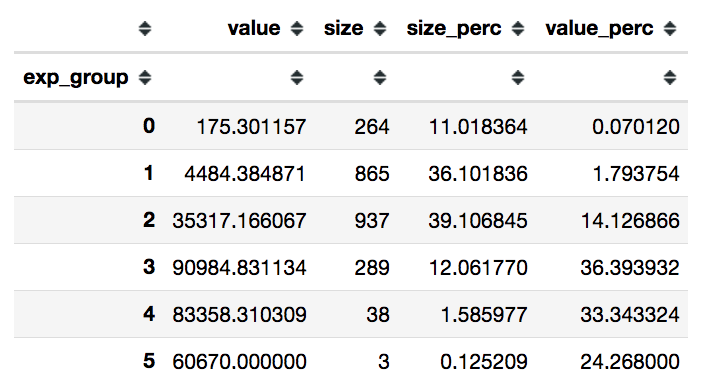Click value cell 60670.000000

(239, 362)
